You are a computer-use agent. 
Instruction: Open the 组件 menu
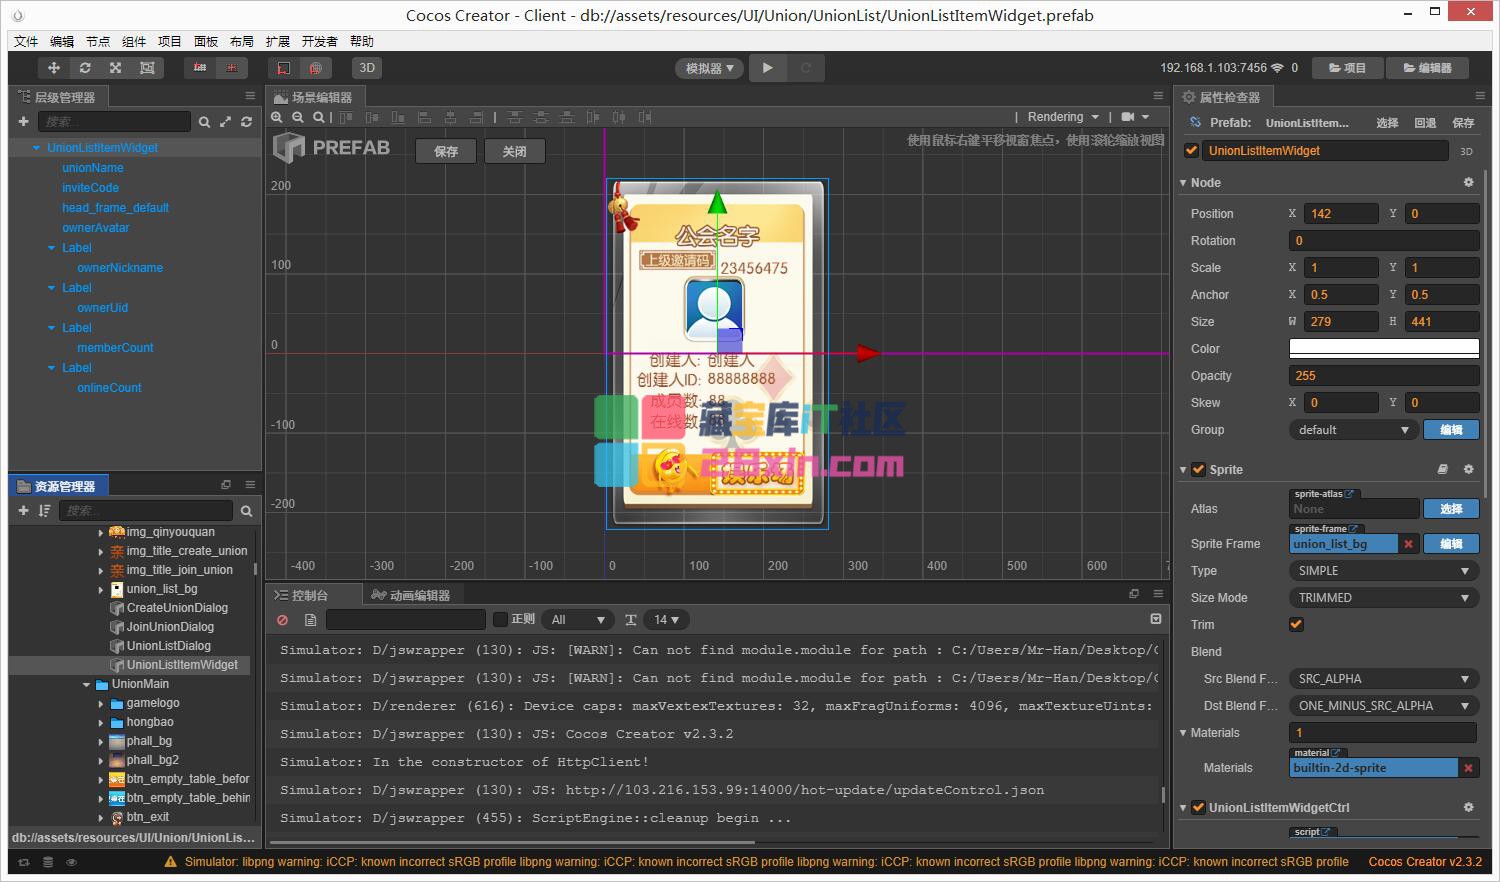(134, 41)
